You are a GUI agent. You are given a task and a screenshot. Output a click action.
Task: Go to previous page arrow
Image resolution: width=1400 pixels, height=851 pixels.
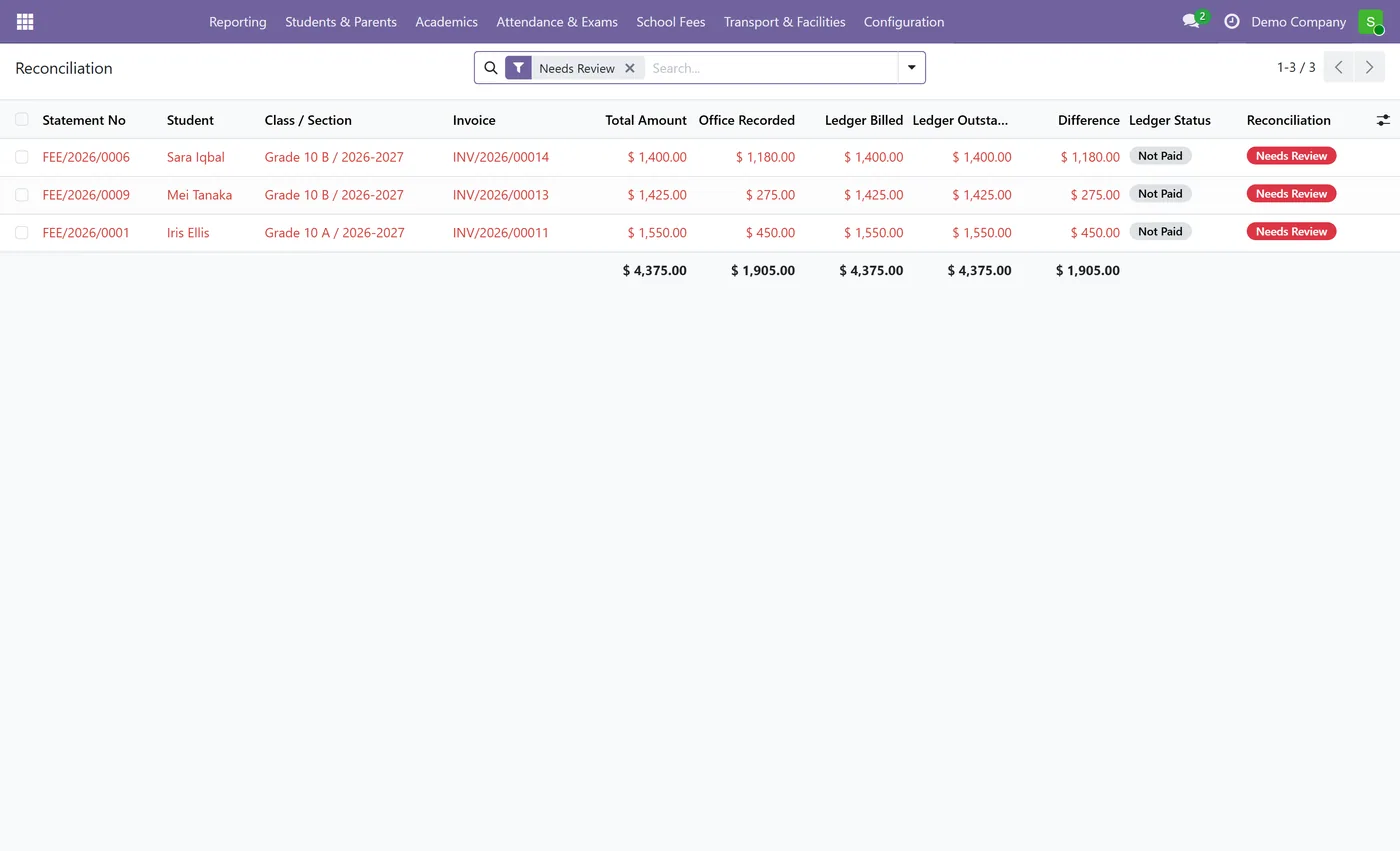1339,68
